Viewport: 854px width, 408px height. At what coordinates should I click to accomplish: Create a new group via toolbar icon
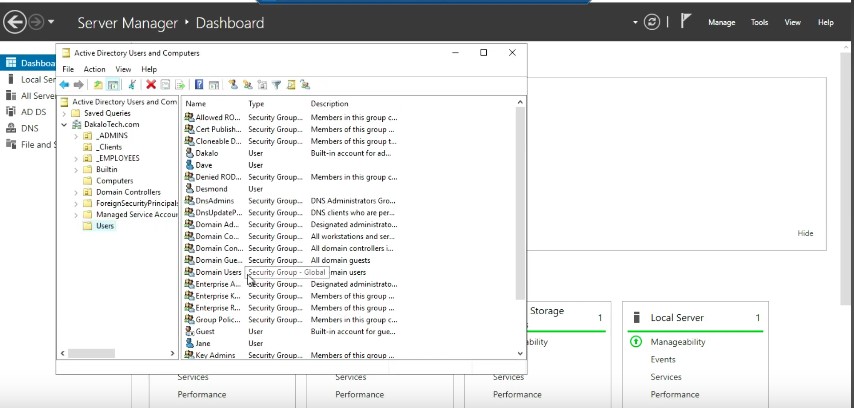[247, 84]
